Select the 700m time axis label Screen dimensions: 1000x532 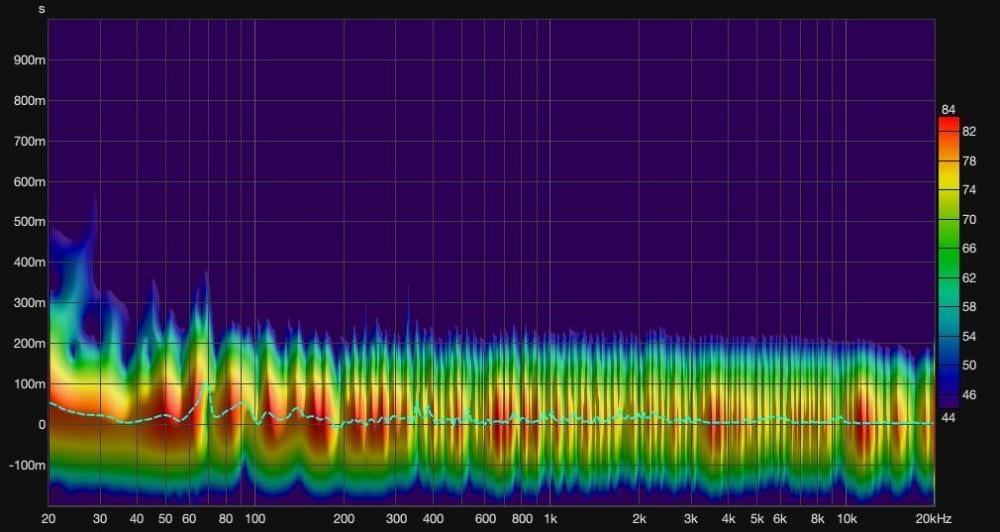coord(27,141)
